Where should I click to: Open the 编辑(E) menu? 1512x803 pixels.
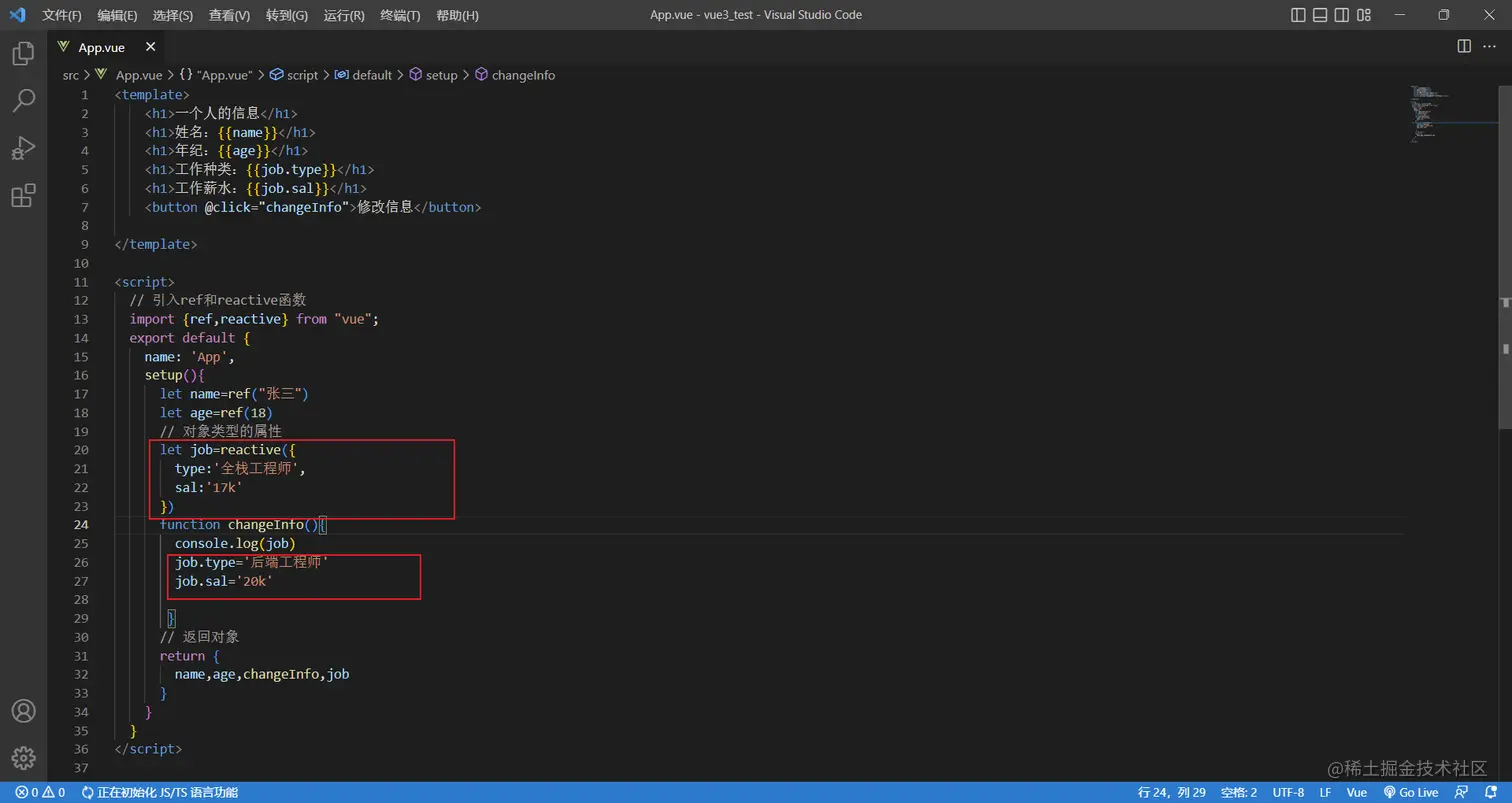coord(118,15)
